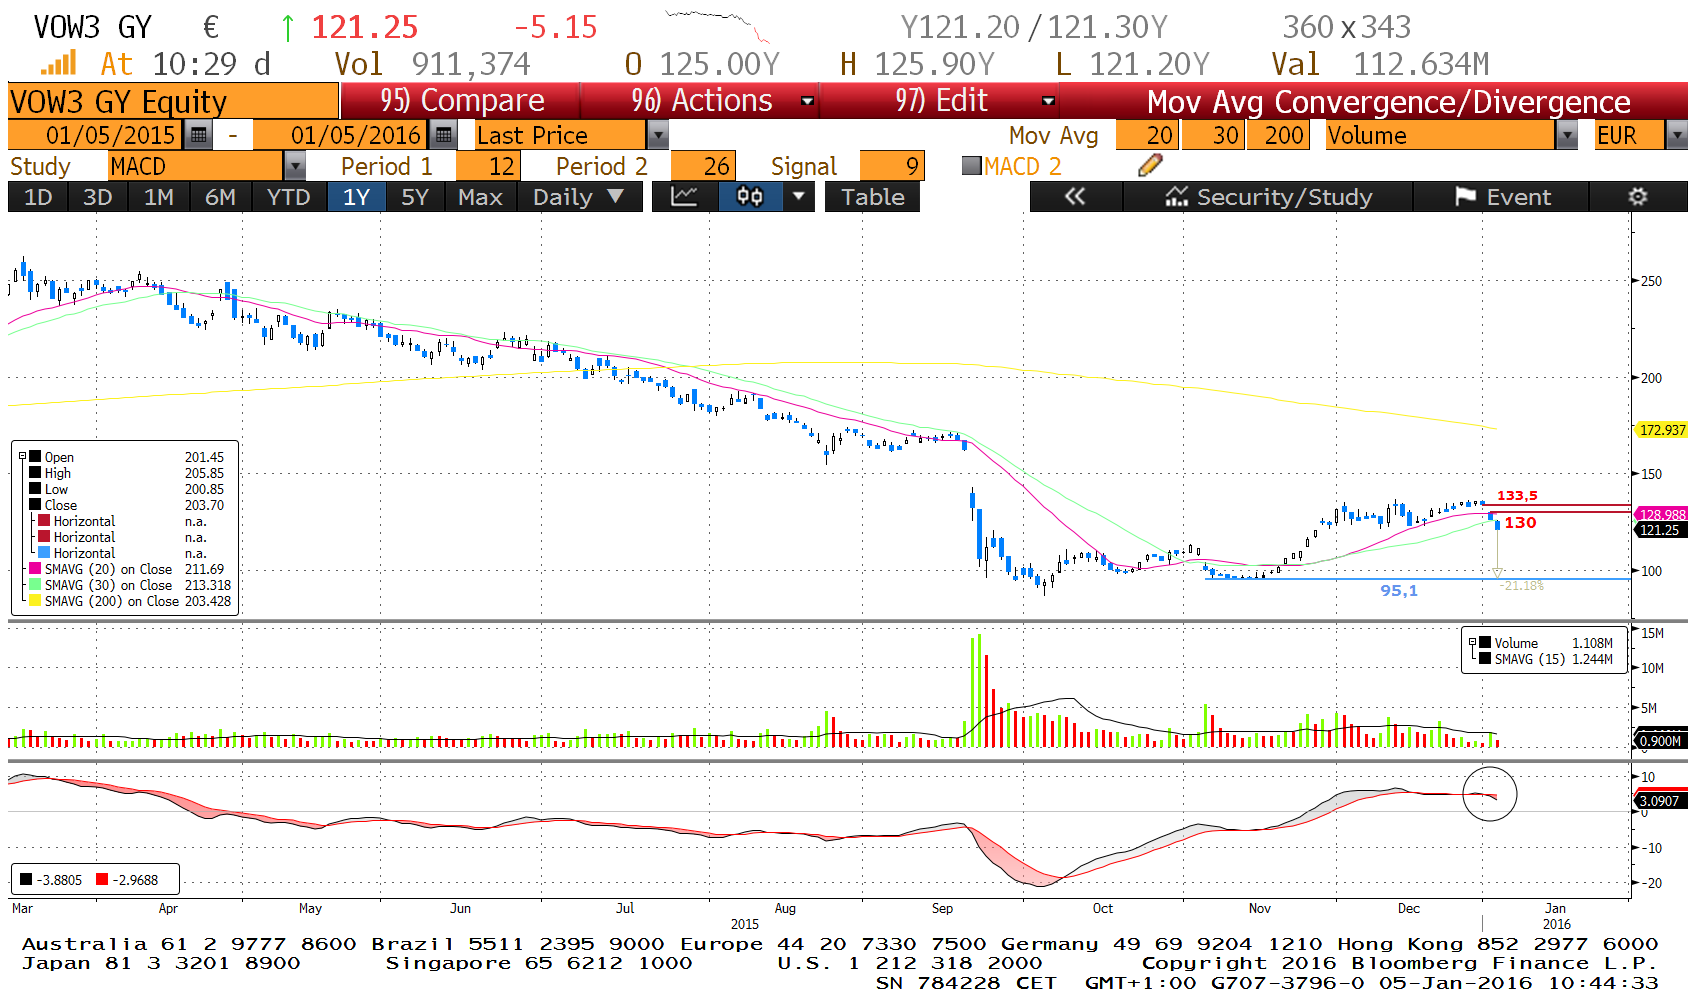Click the intraday sparkline mini chart
The image size is (1696, 1001).
click(718, 26)
